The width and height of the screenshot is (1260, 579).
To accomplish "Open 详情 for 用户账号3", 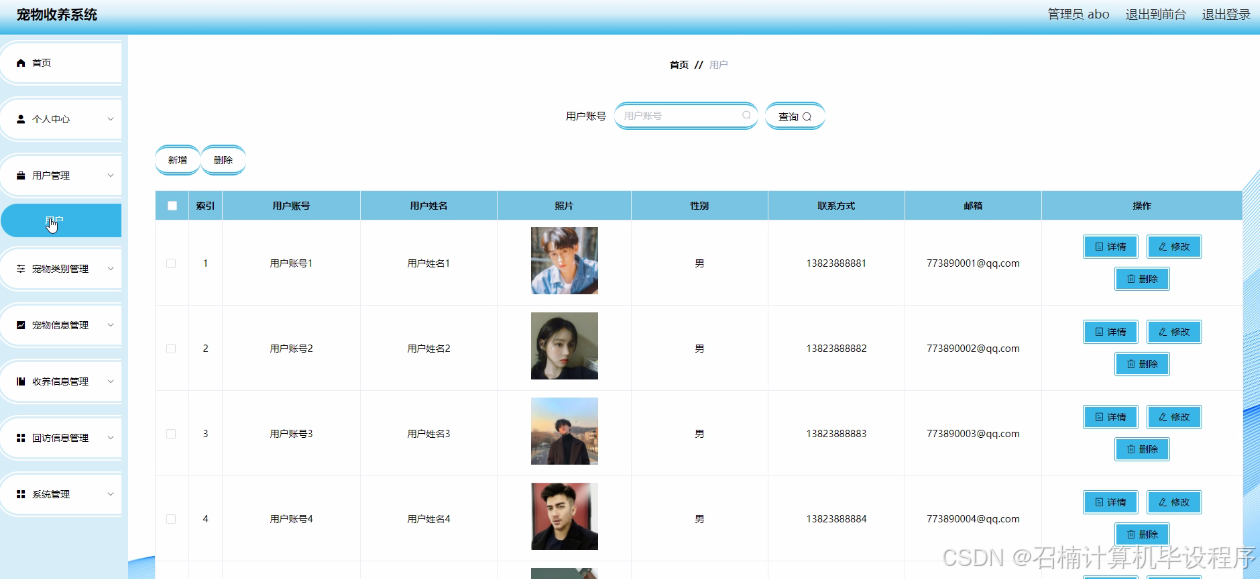I will (x=1111, y=417).
